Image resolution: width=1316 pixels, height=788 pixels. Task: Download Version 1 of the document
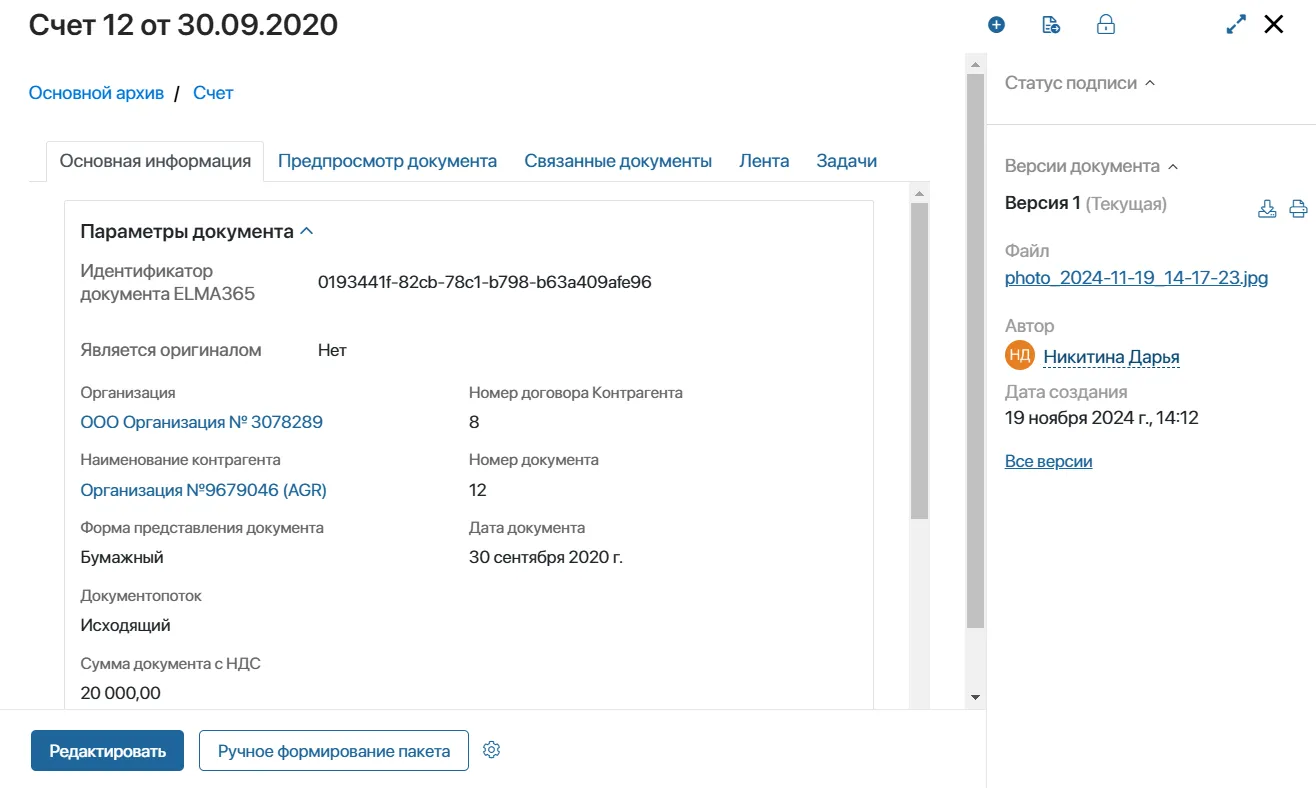point(1267,208)
